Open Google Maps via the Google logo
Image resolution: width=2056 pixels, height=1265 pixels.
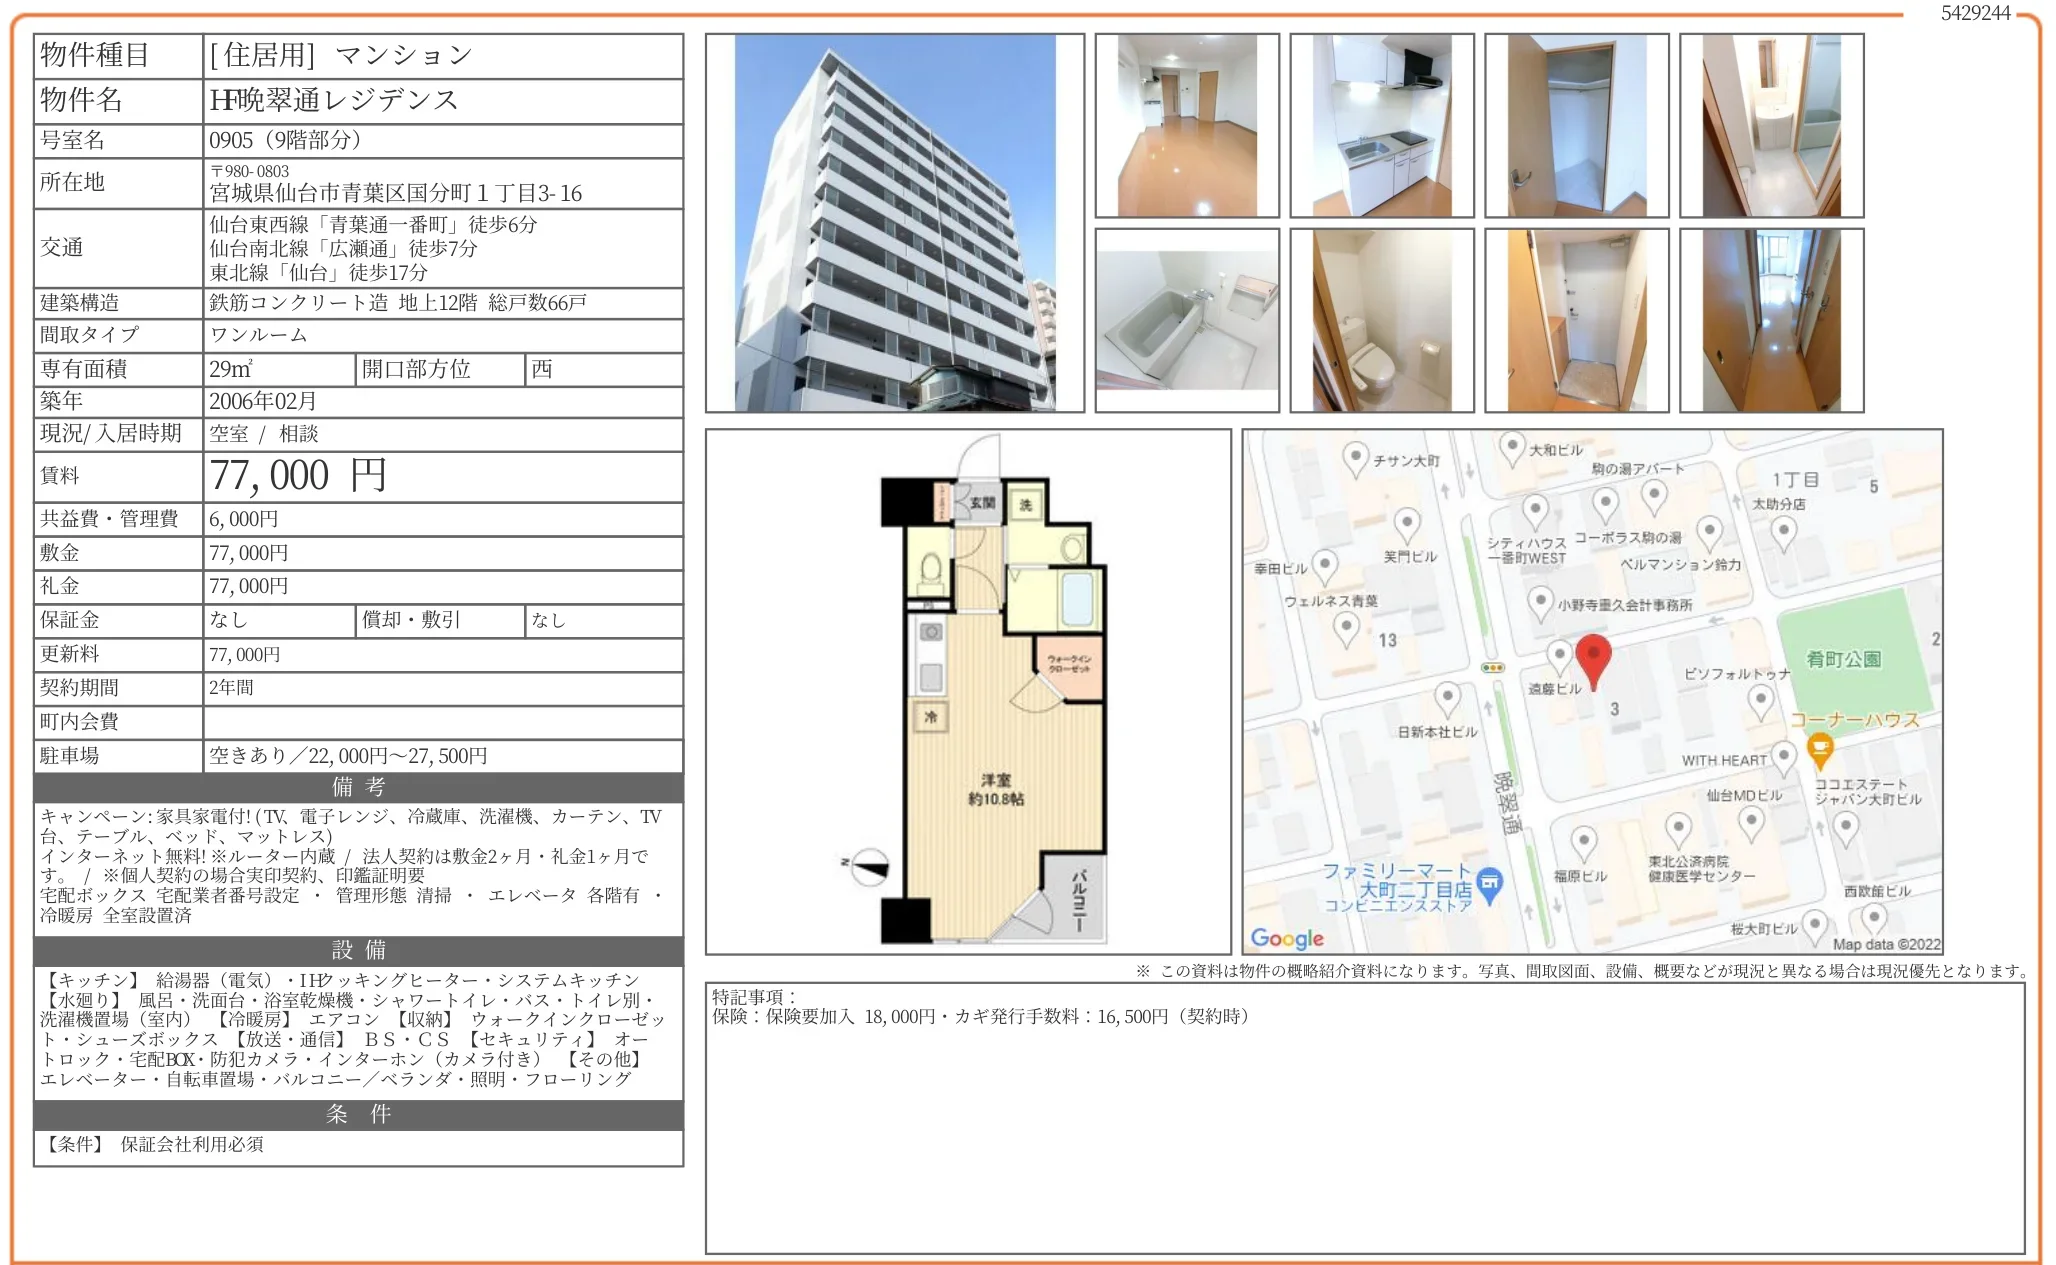[x=1286, y=938]
